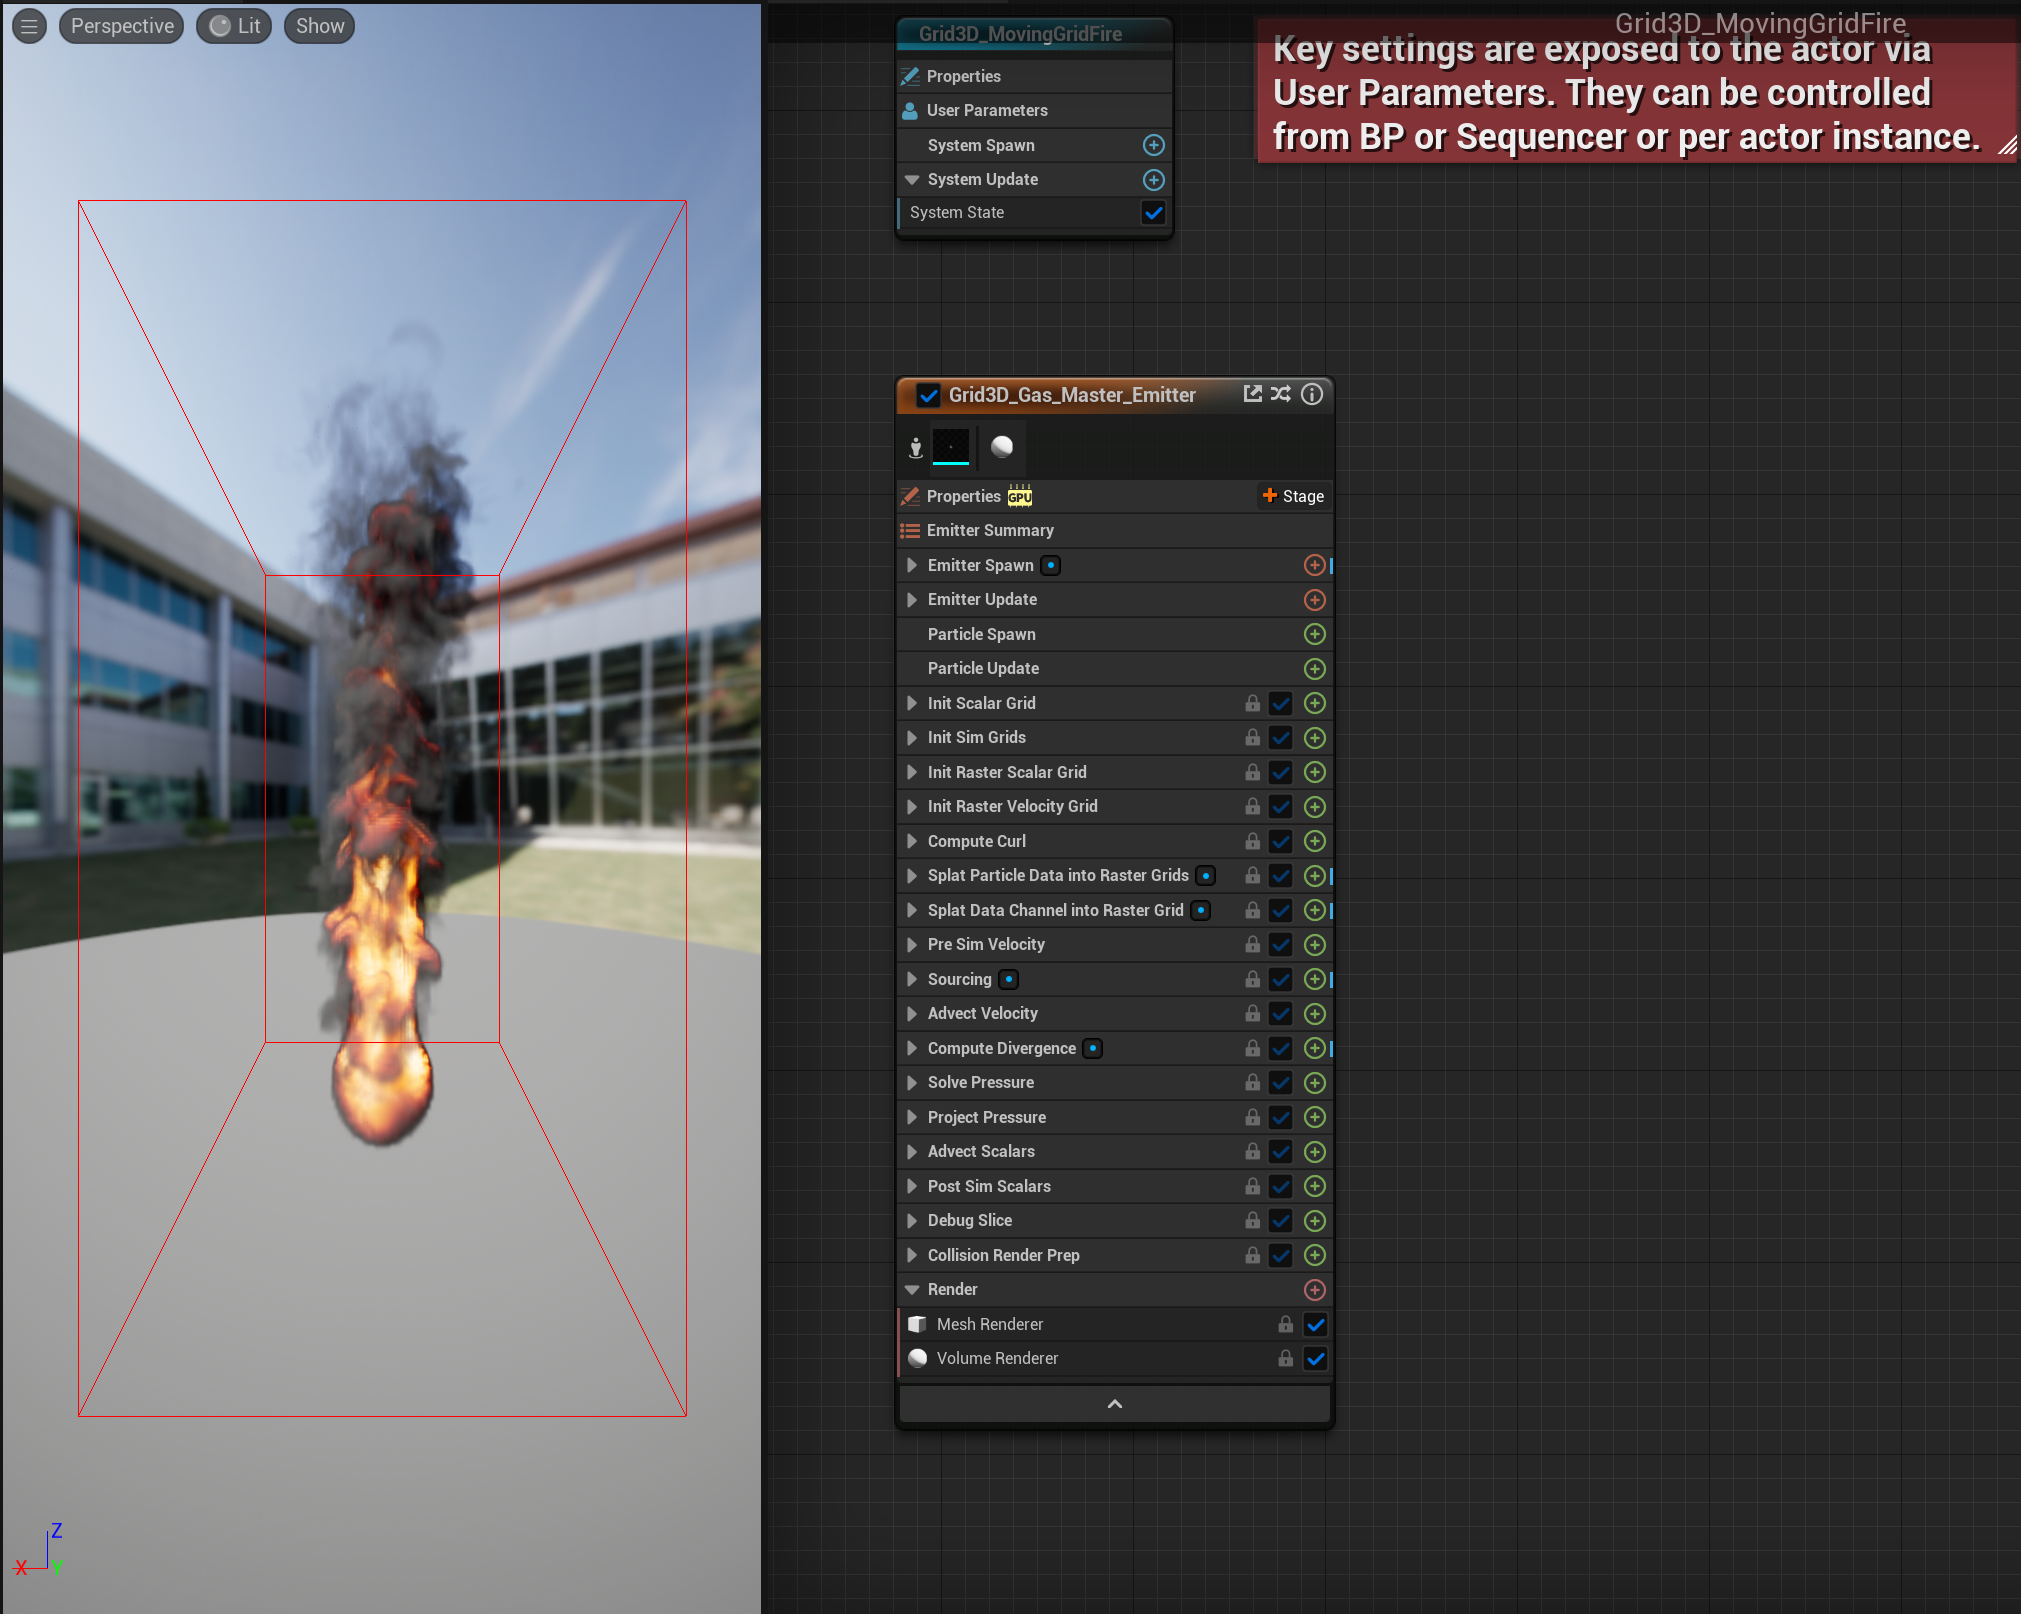
Task: Expand the Sourcing stage
Action: tap(912, 979)
